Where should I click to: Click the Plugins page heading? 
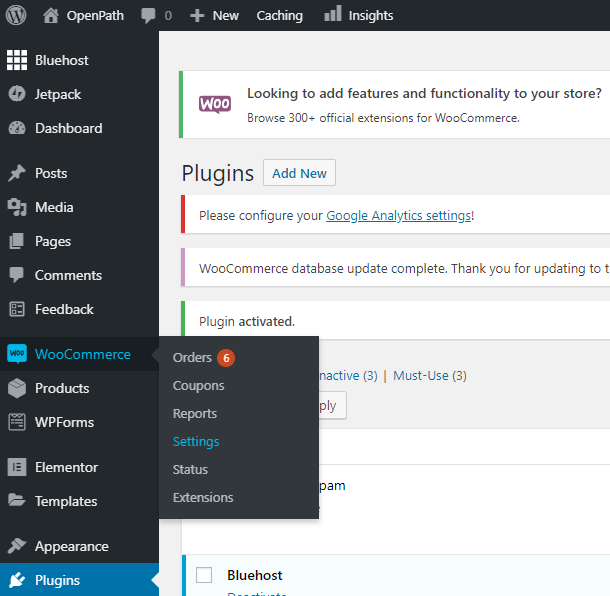(x=218, y=174)
